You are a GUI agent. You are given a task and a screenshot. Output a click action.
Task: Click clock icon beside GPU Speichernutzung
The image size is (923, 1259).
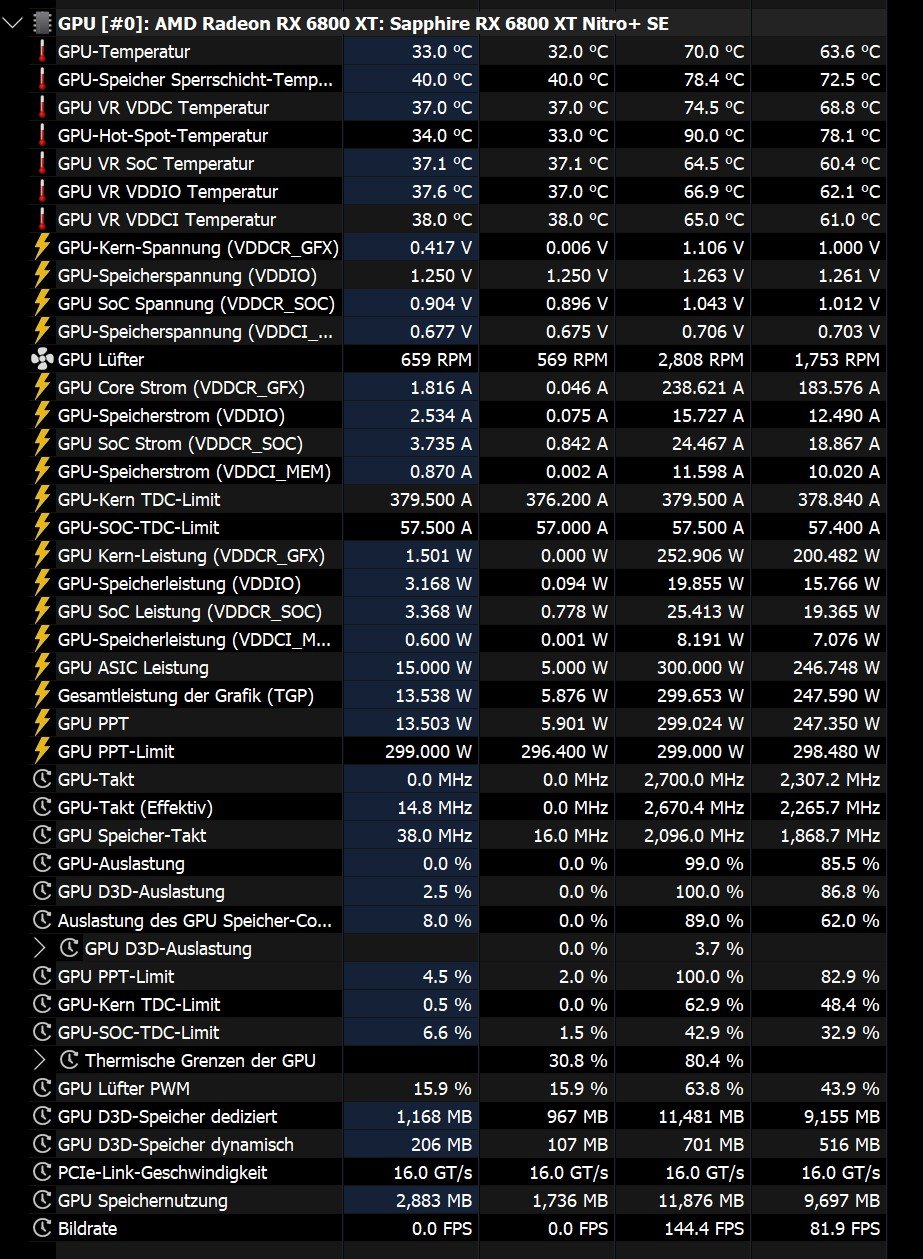(x=42, y=1200)
